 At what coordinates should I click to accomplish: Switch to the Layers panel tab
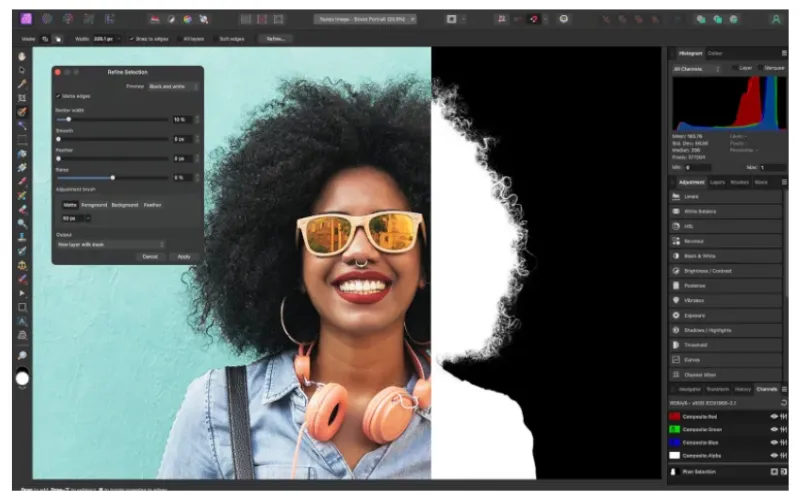pyautogui.click(x=717, y=182)
